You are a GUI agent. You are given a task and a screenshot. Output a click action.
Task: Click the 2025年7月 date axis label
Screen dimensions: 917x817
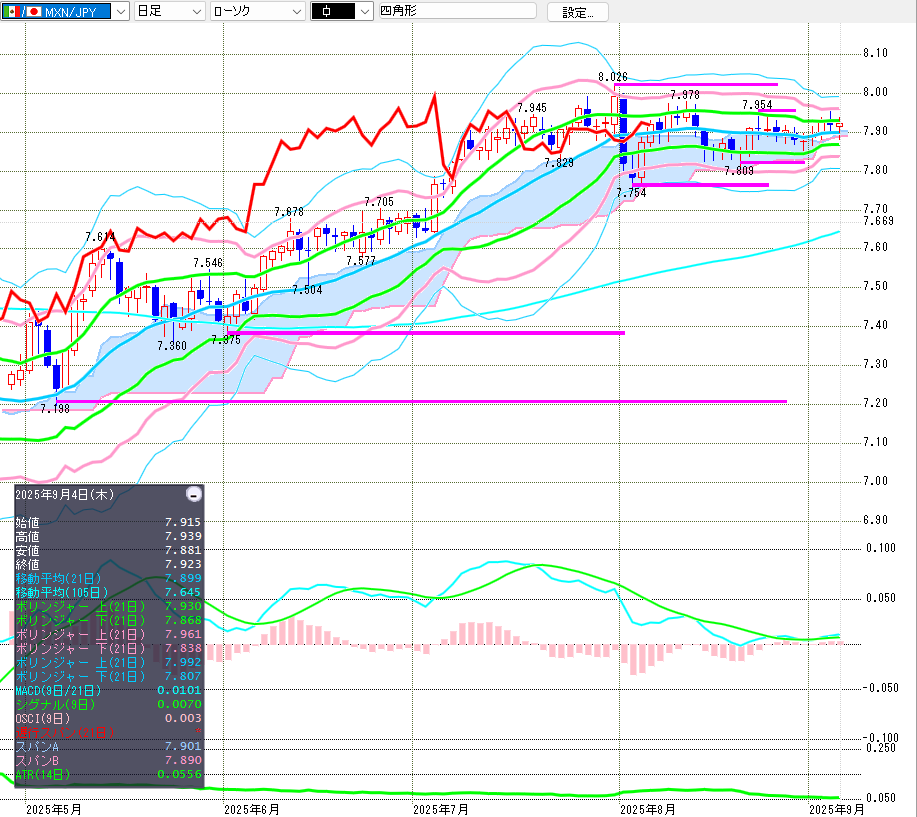[x=441, y=809]
